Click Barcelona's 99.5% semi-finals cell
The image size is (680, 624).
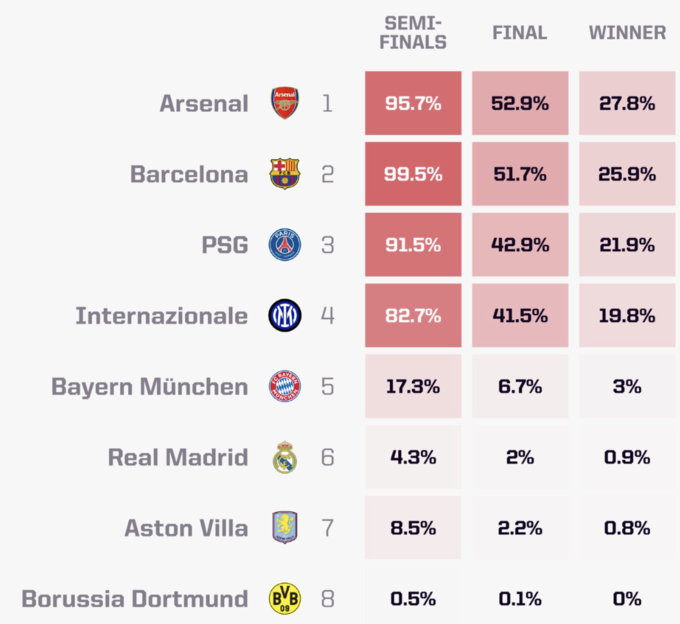point(413,174)
